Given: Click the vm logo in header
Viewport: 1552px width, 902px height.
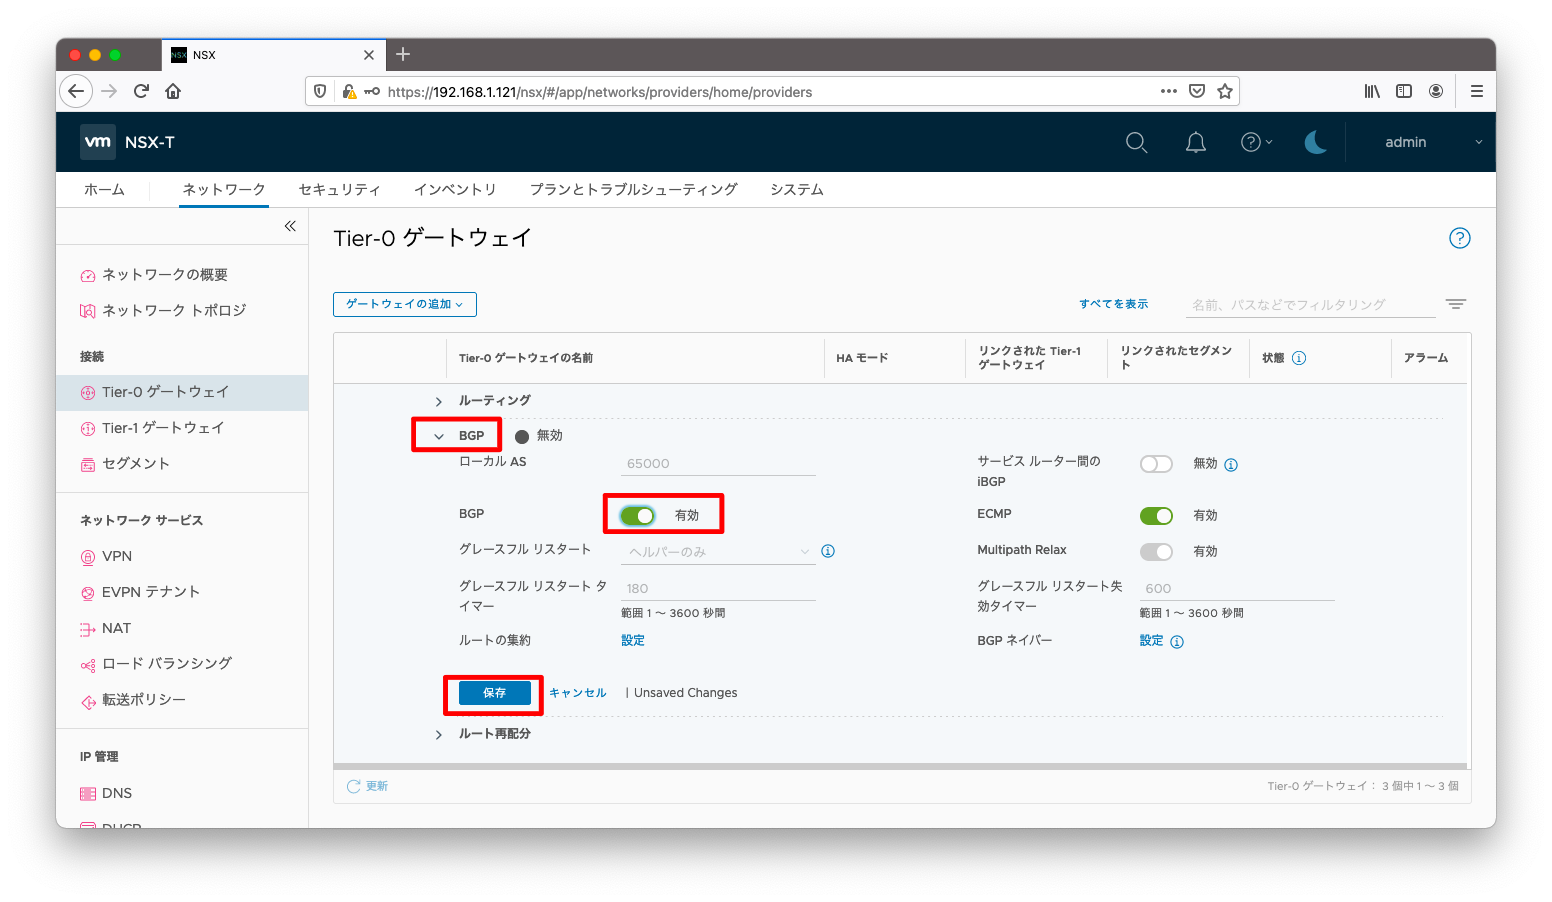Looking at the screenshot, I should pos(98,142).
